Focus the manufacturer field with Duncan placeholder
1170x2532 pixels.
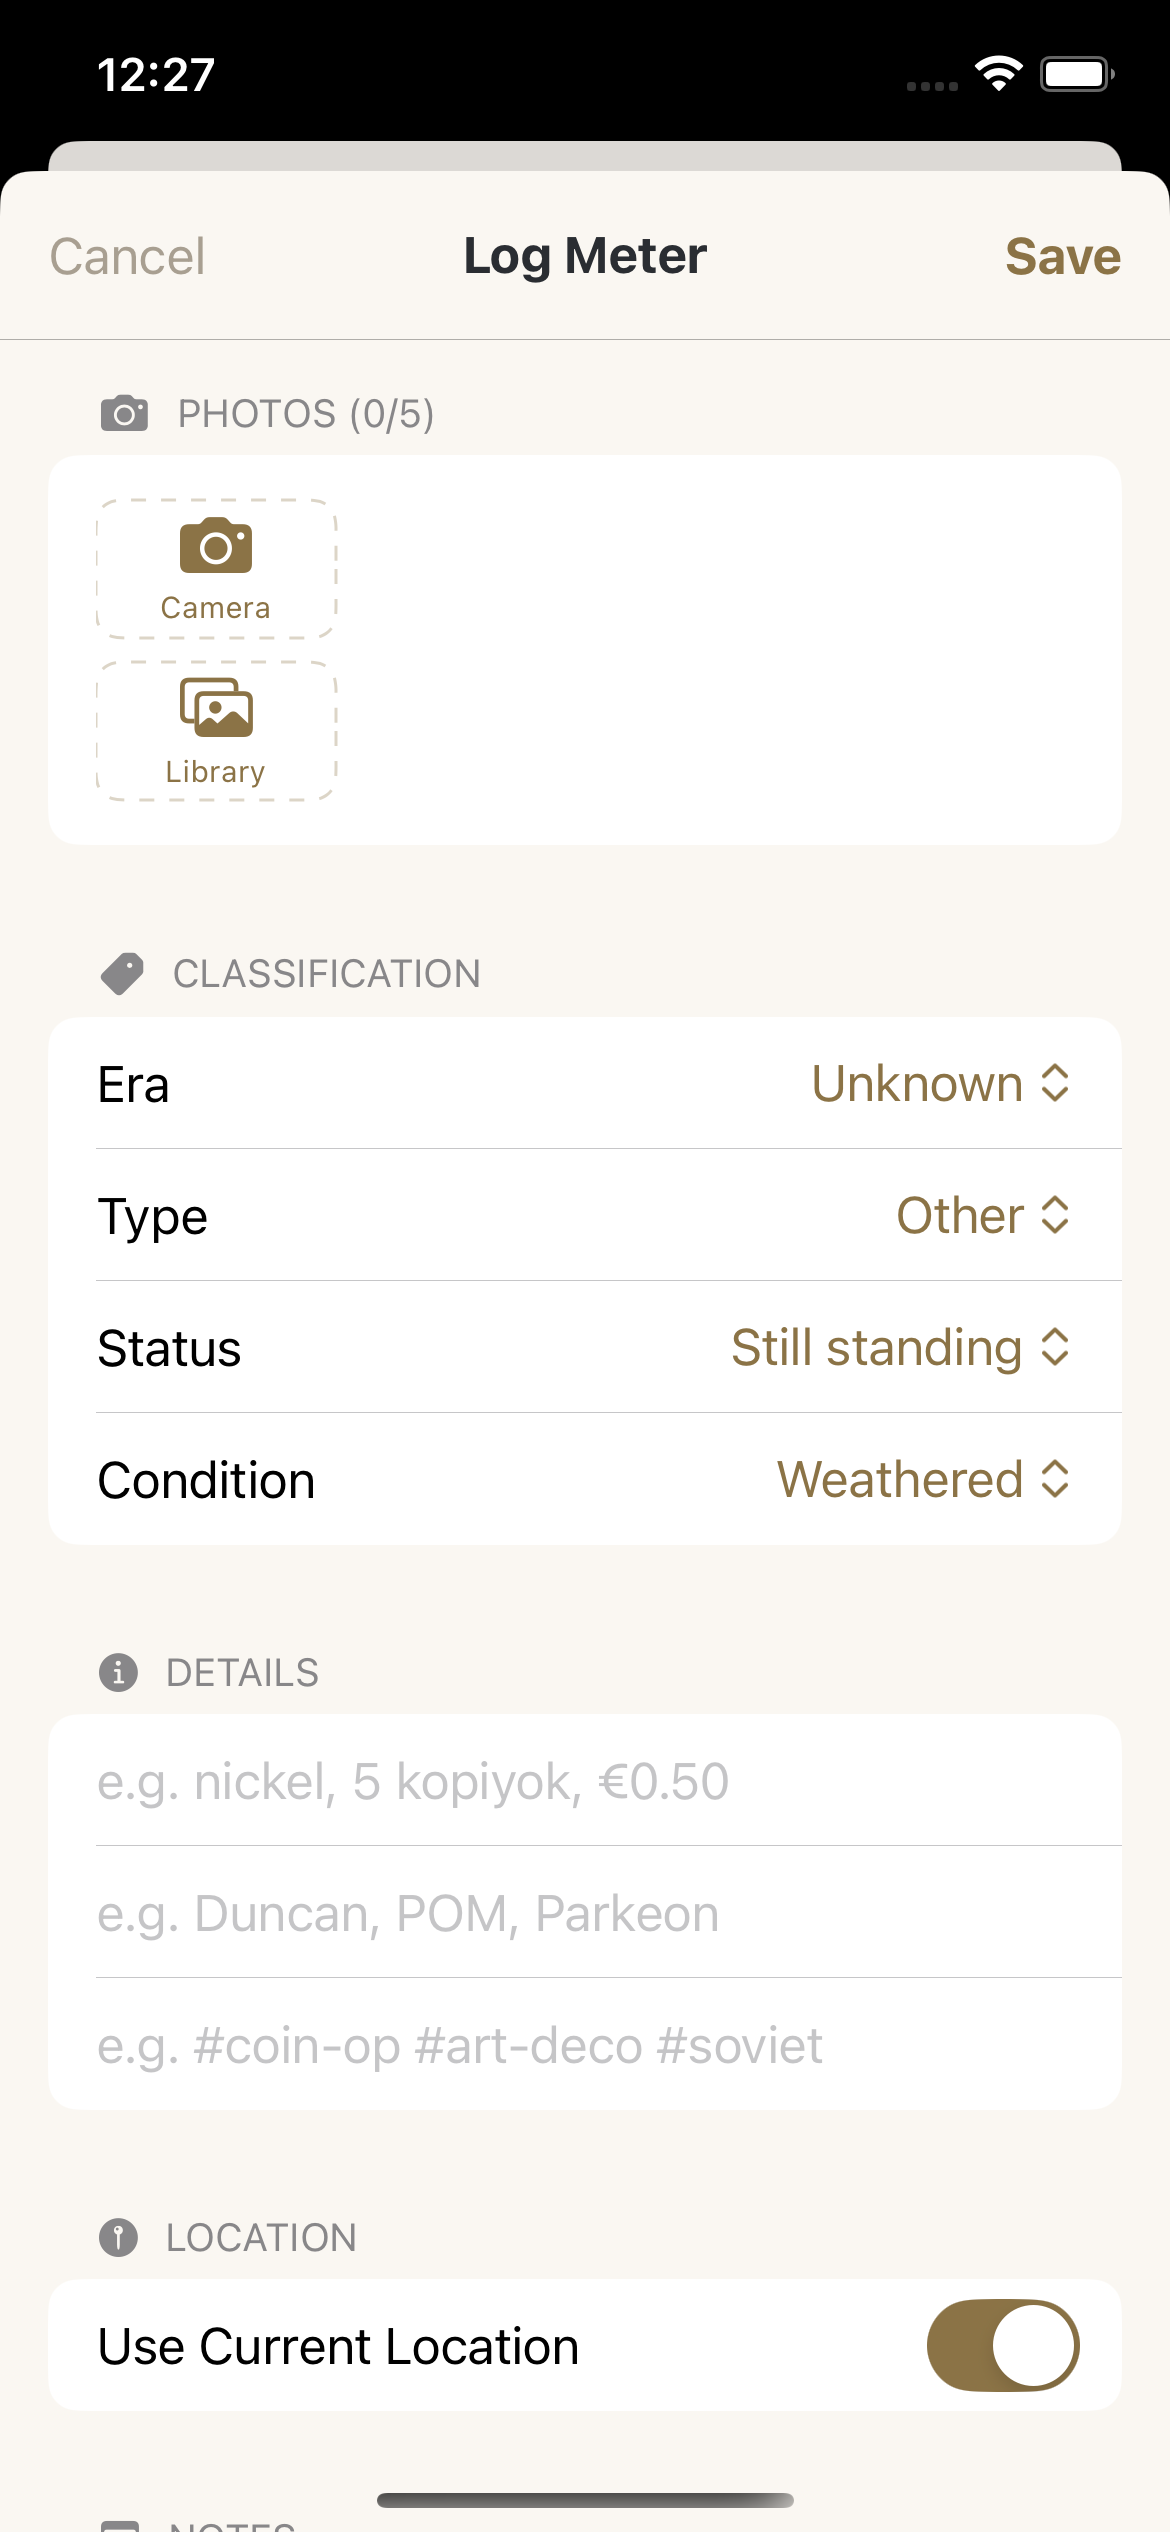[585, 1913]
